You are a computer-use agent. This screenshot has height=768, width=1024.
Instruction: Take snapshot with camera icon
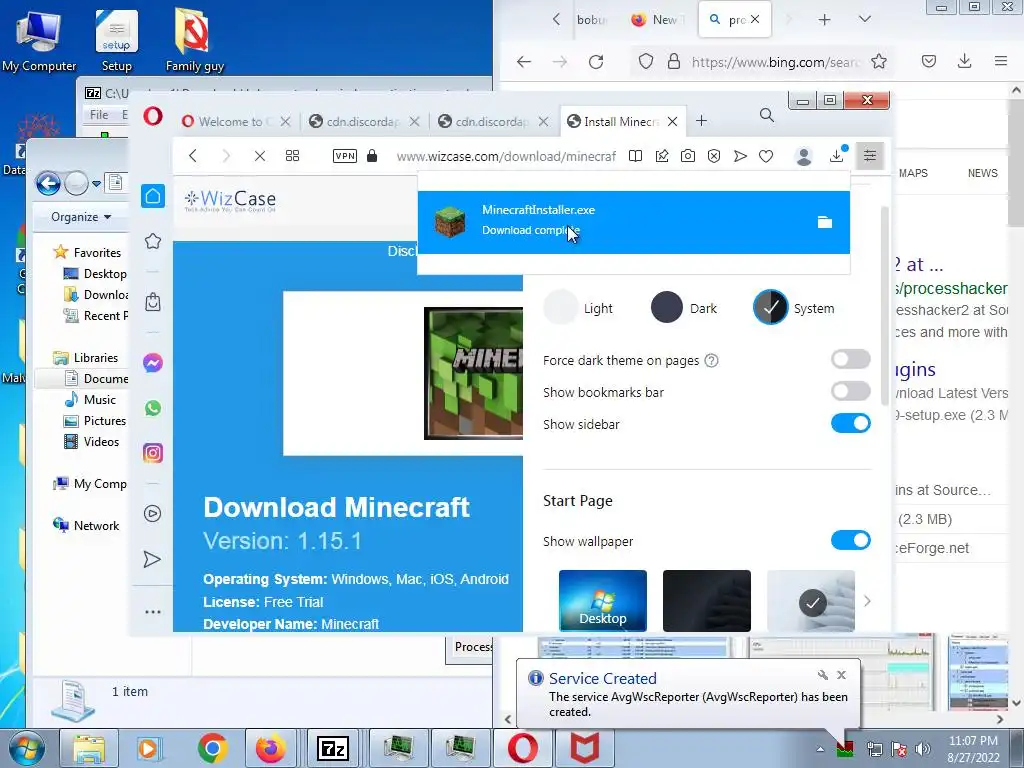(x=688, y=156)
